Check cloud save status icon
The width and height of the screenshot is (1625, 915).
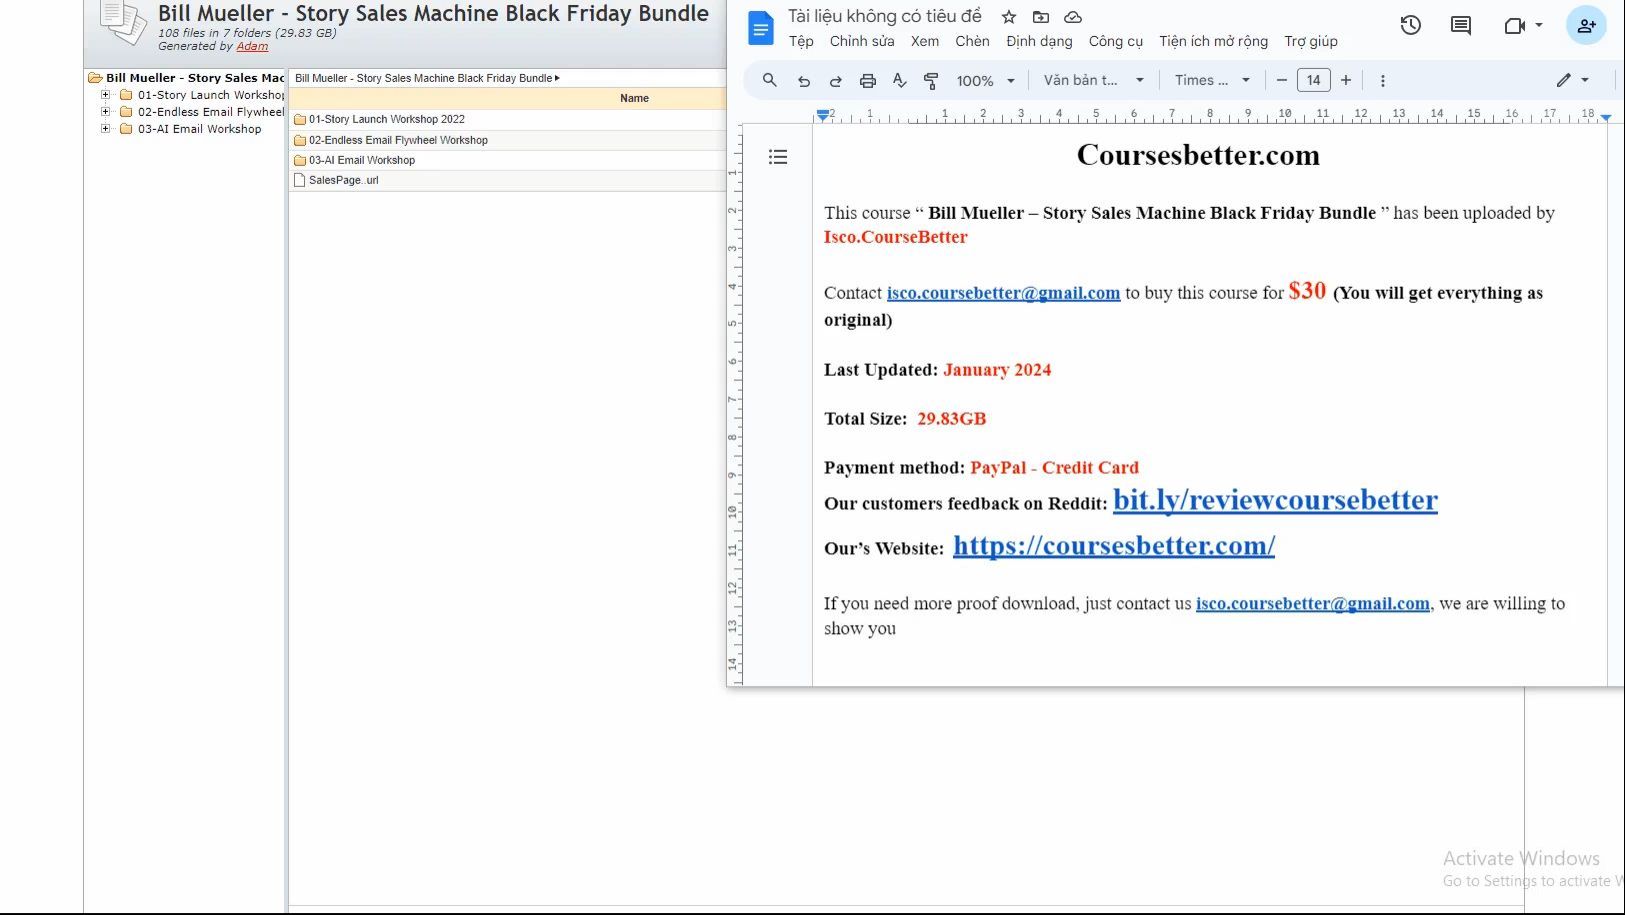click(x=1073, y=17)
